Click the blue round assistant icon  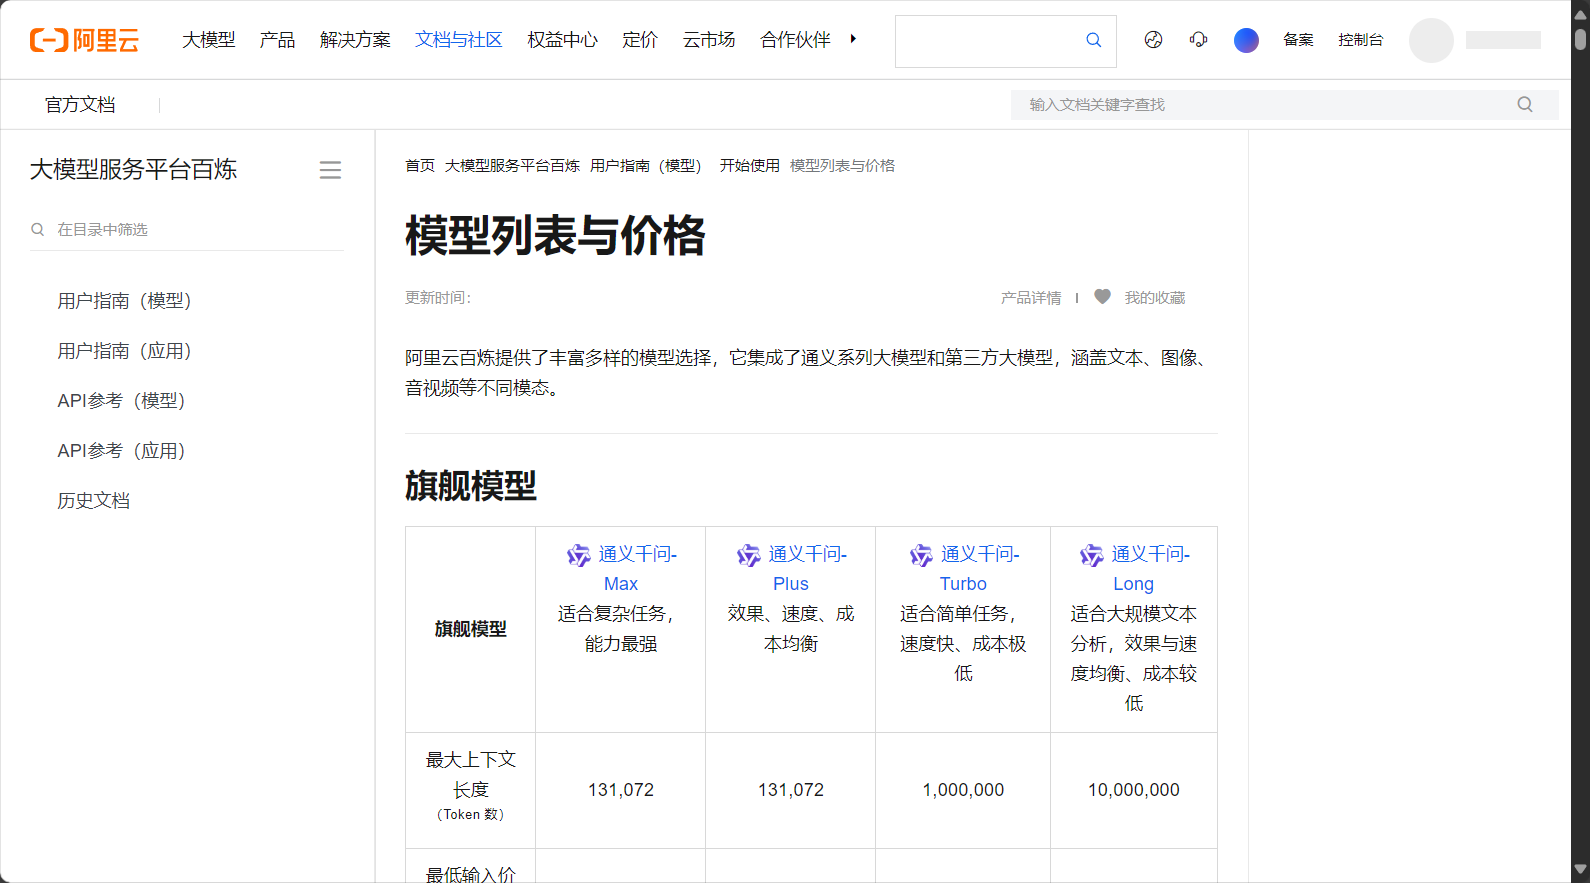pos(1246,40)
